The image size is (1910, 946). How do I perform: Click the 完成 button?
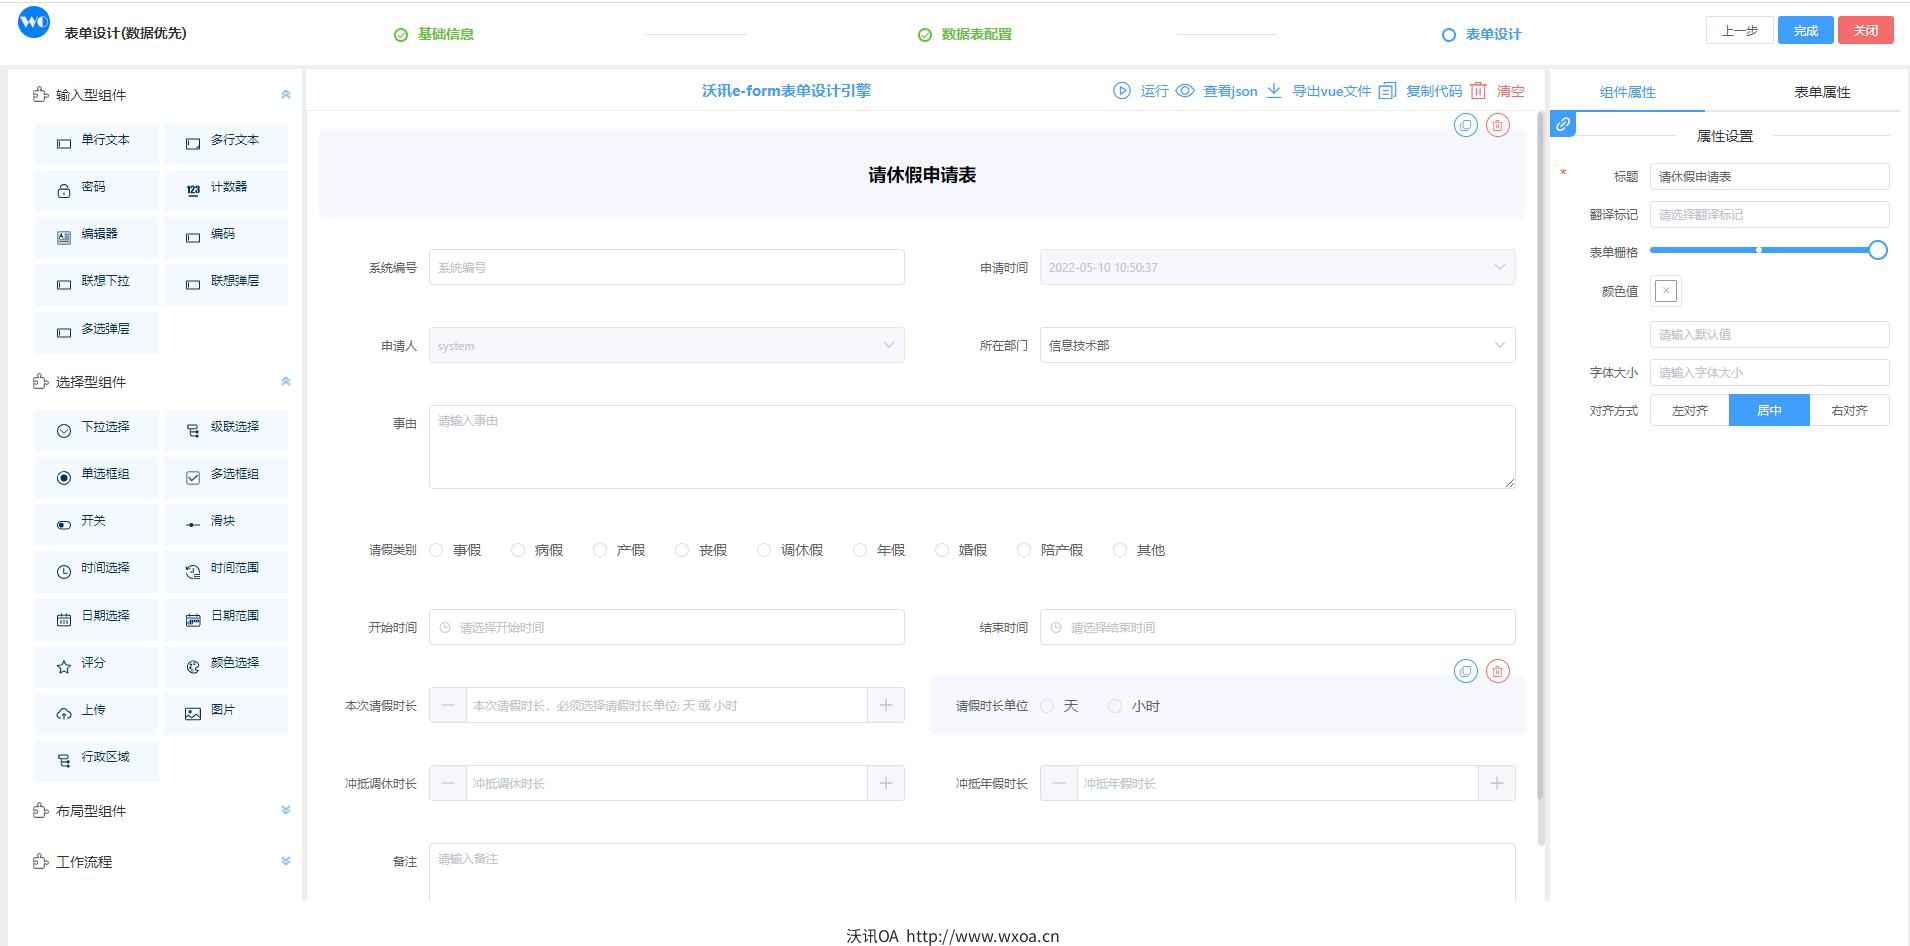(x=1805, y=30)
